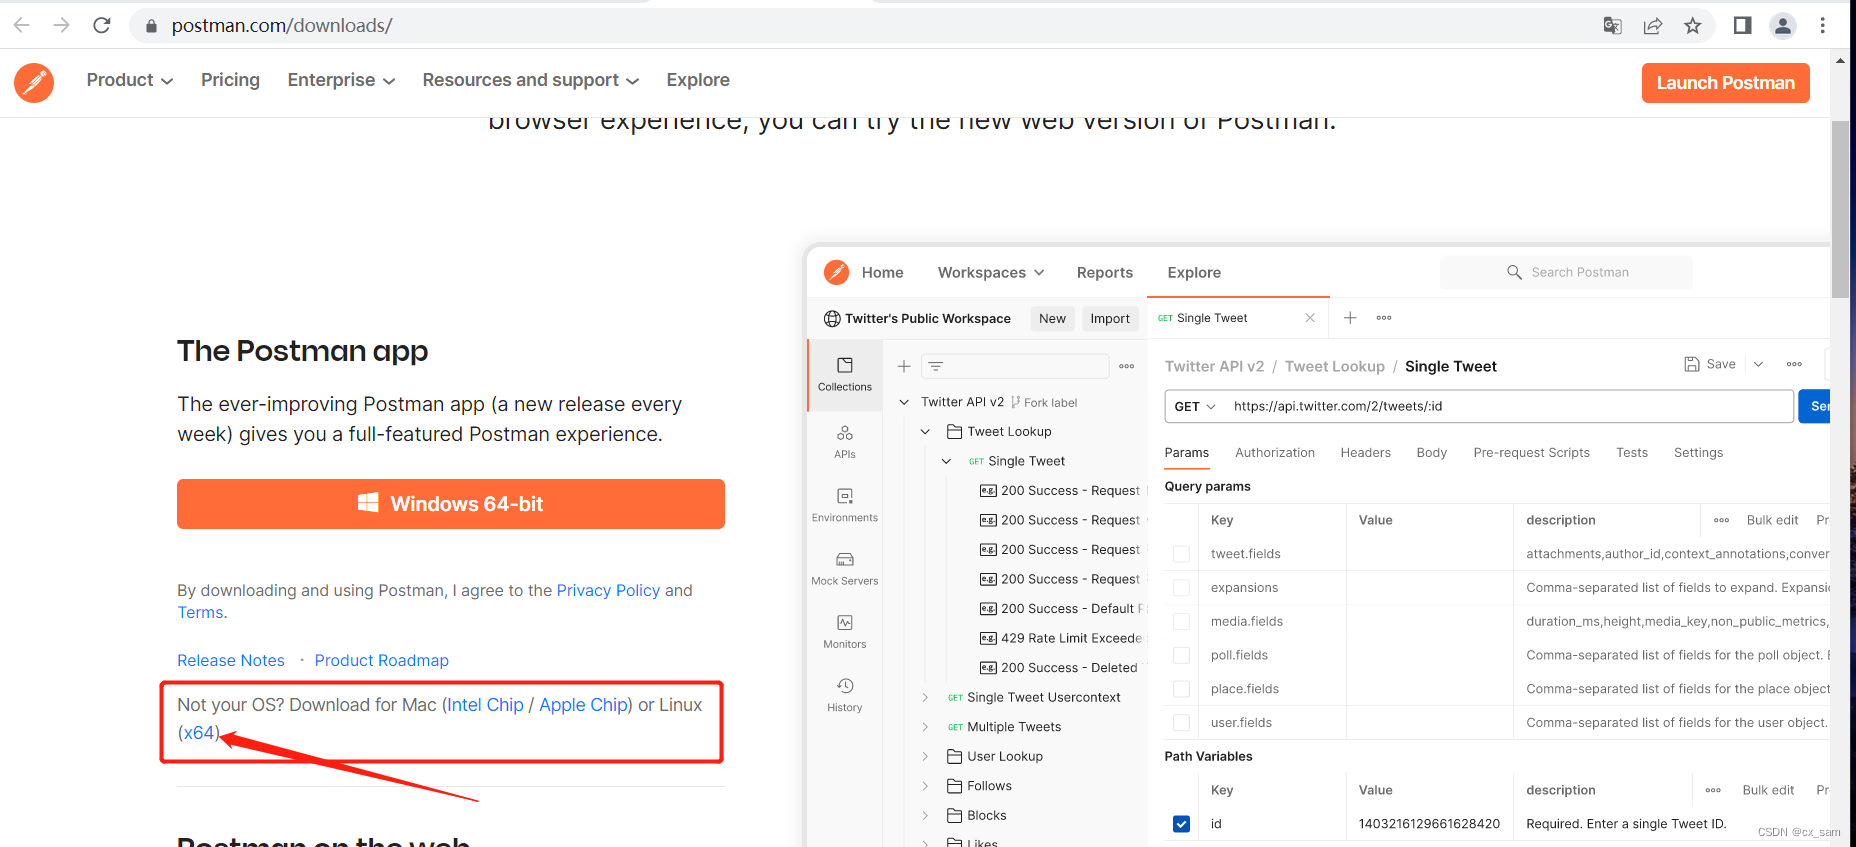Screen dimensions: 1856x847
Task: Open Mock Servers in the app sidebar
Action: 845,568
